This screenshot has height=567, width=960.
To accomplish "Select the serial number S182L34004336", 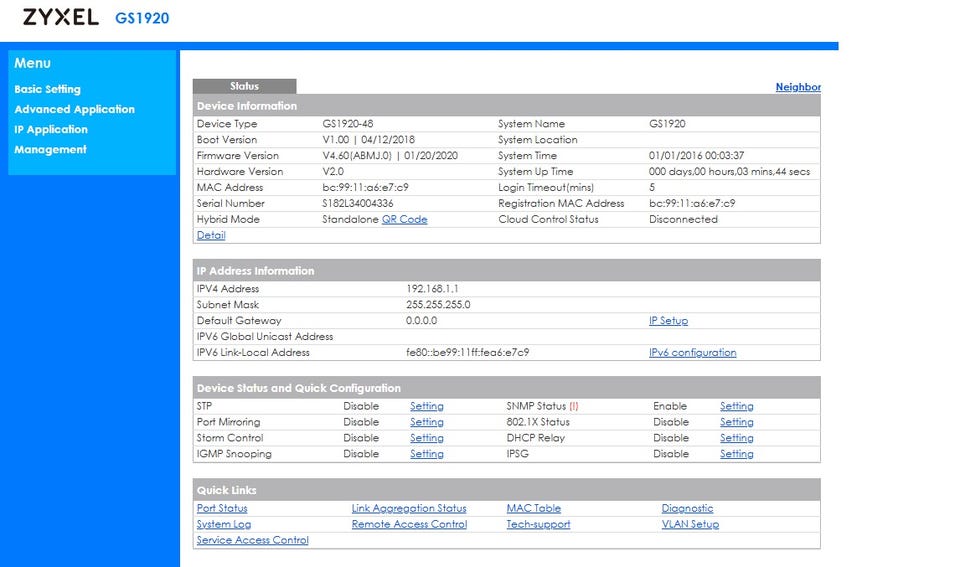I will (x=358, y=203).
